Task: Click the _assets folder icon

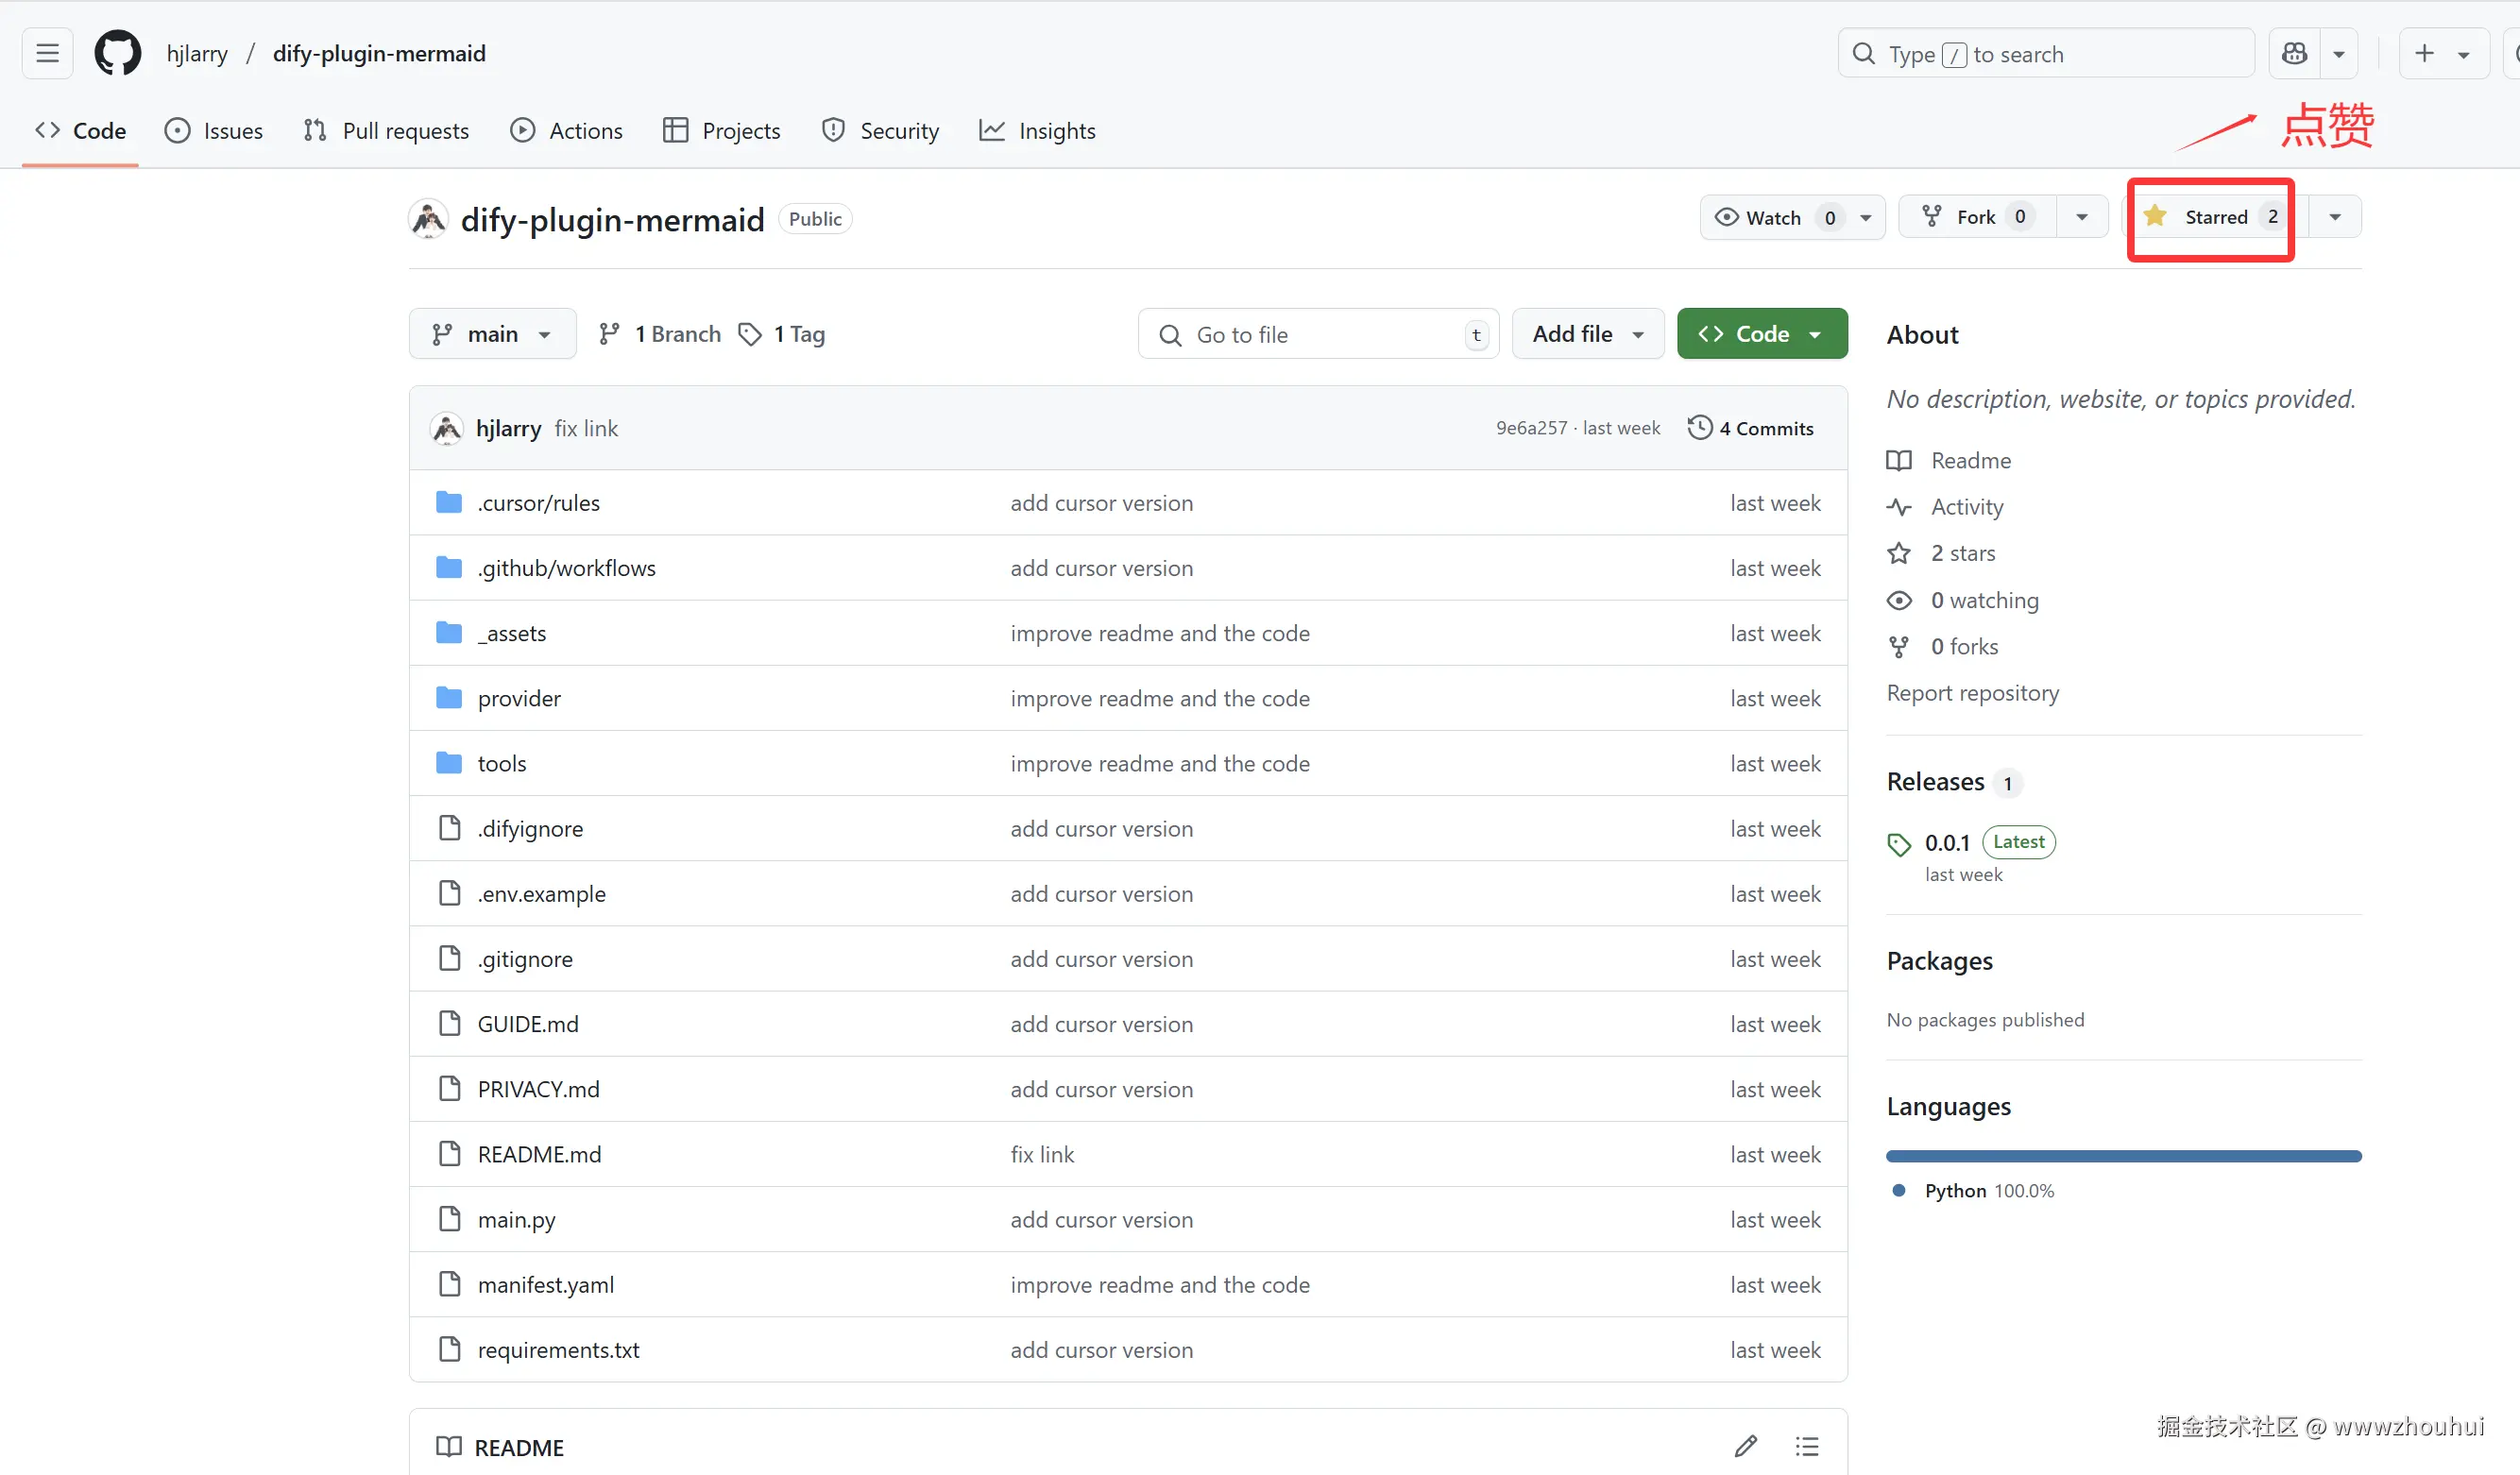Action: [449, 632]
